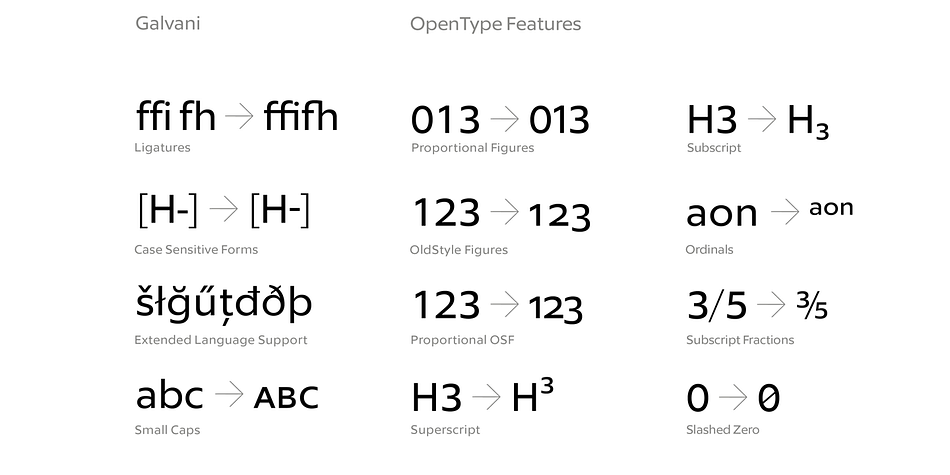Click the small caps ABC result
The image size is (950, 475).
click(286, 398)
